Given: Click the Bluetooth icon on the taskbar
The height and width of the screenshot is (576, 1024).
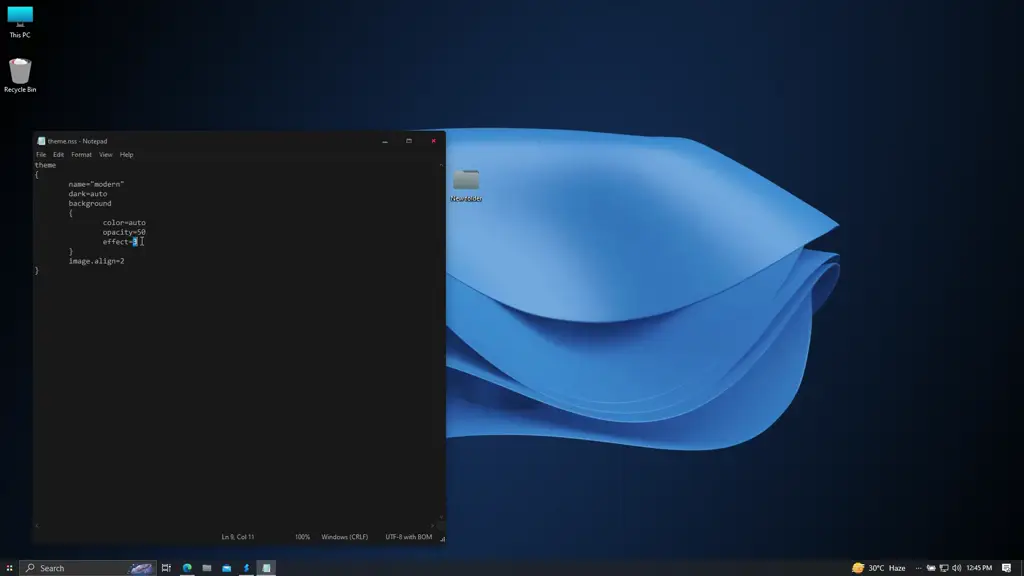Looking at the screenshot, I should coord(245,568).
